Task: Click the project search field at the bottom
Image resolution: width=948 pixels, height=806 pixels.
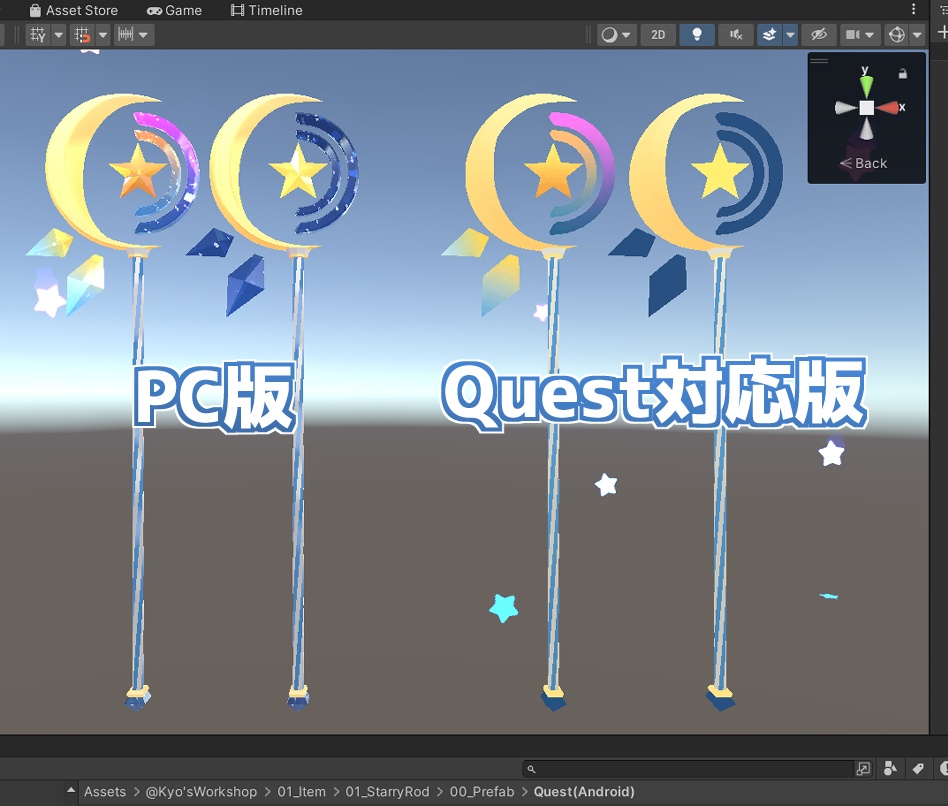Action: click(690, 768)
